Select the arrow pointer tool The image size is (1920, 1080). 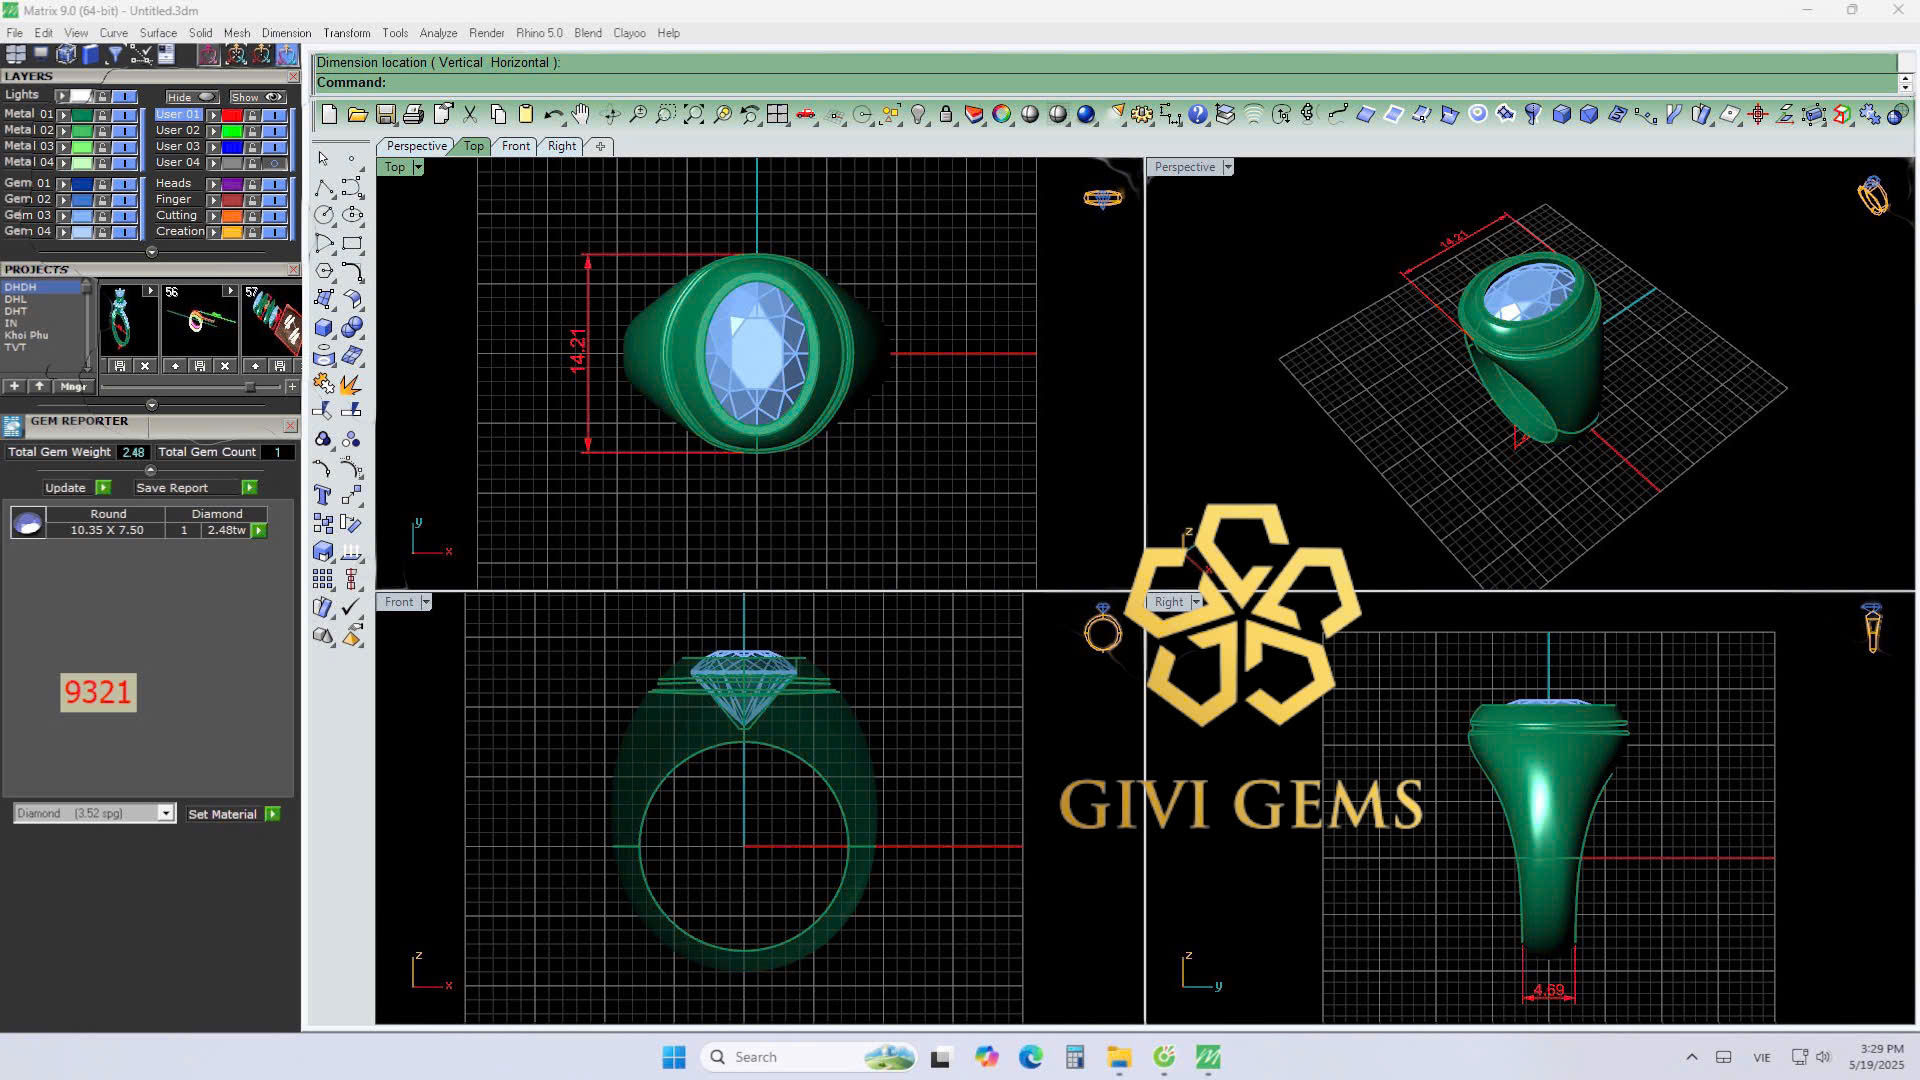(323, 159)
